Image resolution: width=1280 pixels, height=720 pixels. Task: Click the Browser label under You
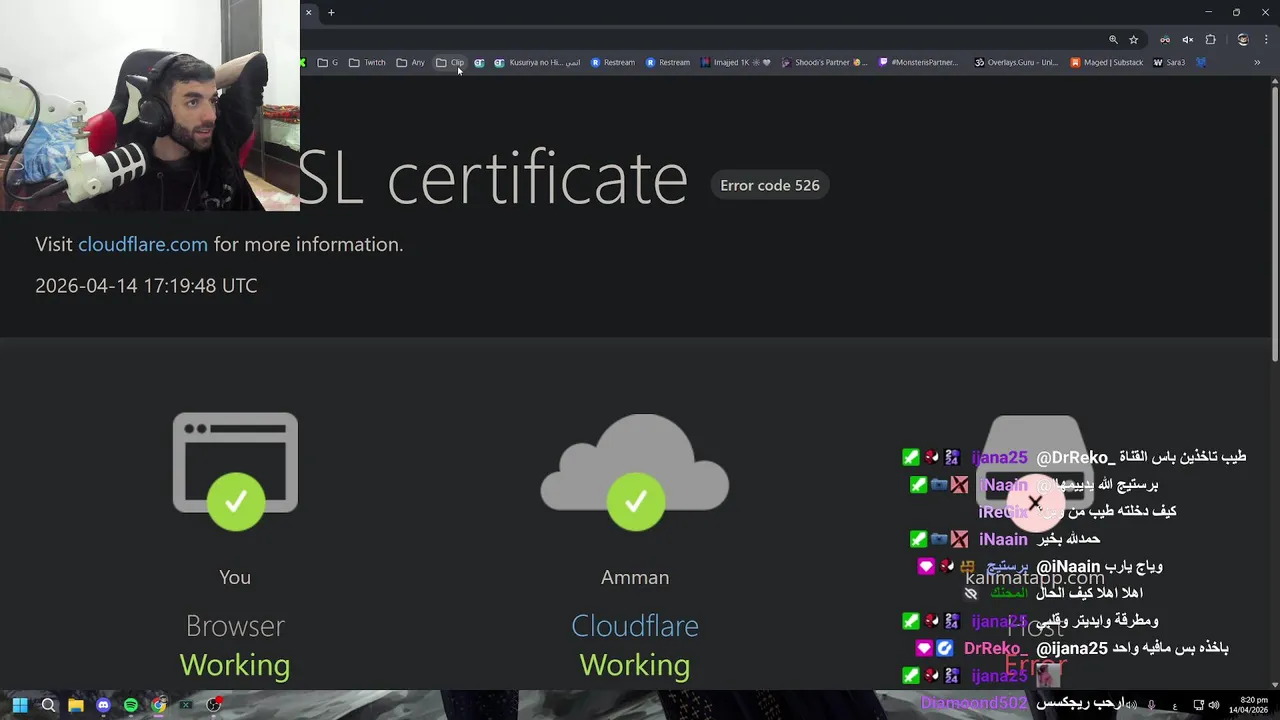235,626
